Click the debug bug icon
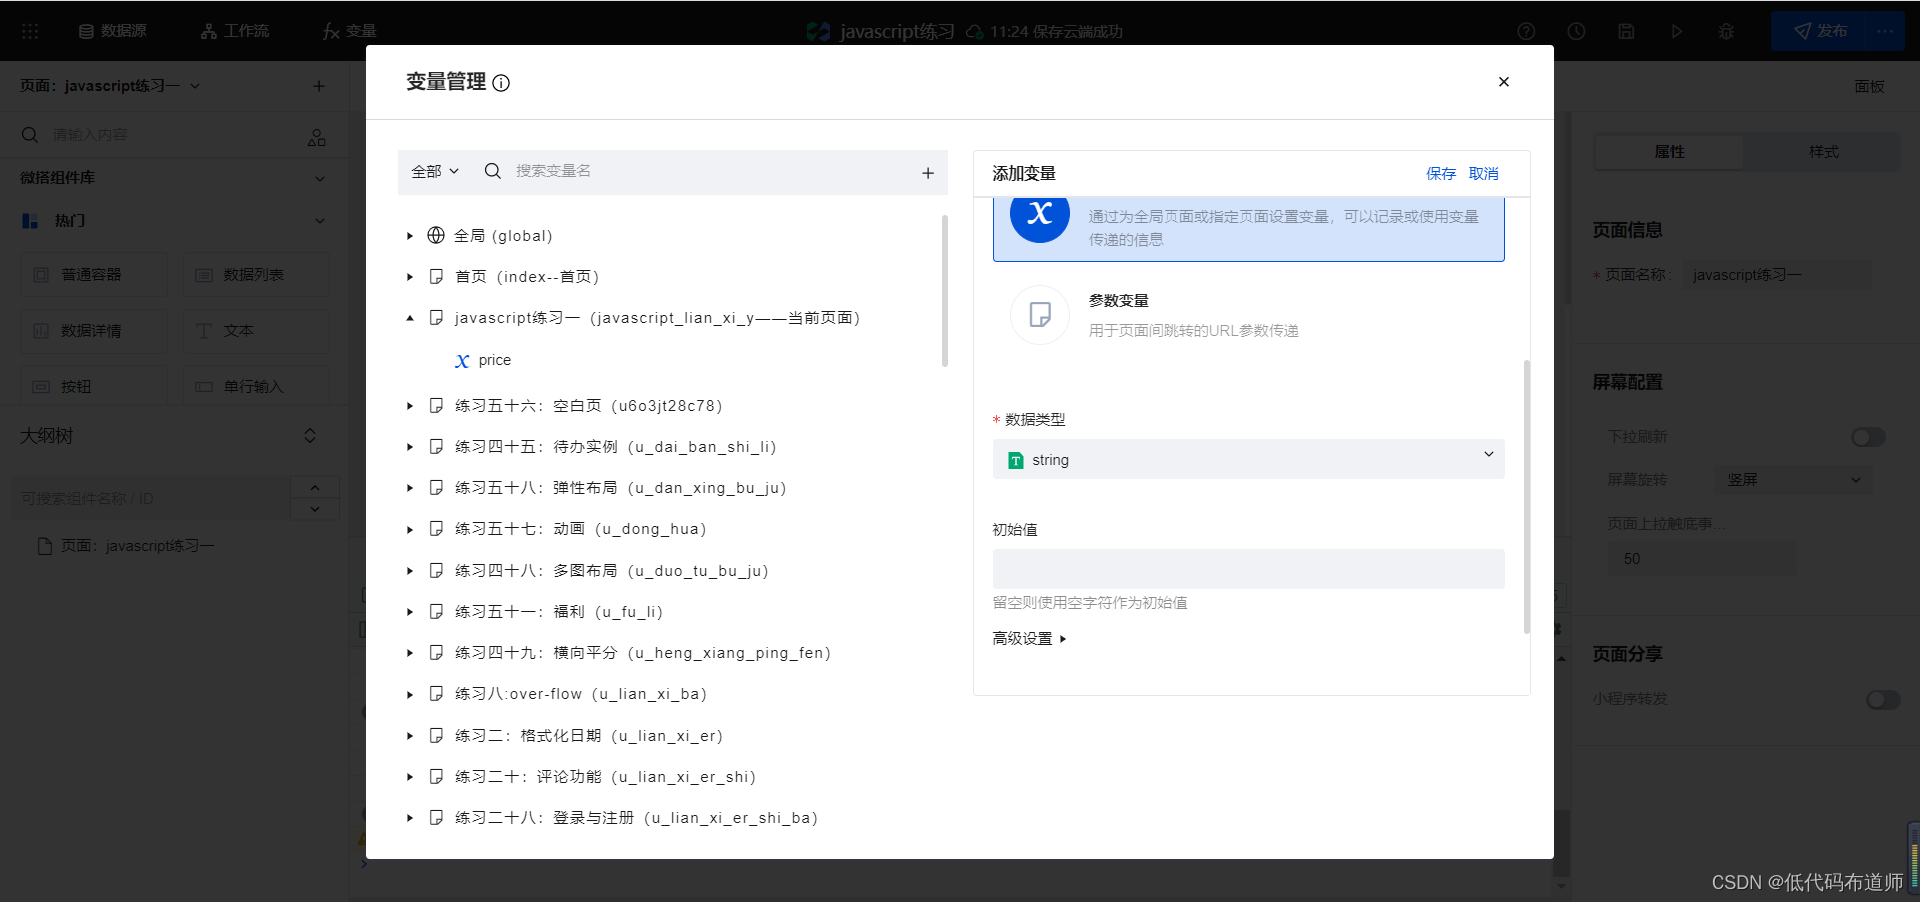Viewport: 1920px width, 902px height. (1726, 31)
